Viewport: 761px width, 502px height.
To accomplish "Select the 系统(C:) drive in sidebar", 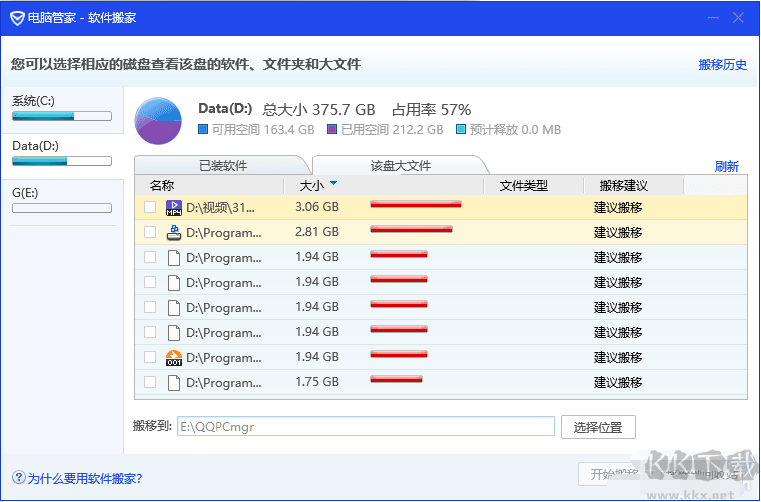I will coord(61,107).
